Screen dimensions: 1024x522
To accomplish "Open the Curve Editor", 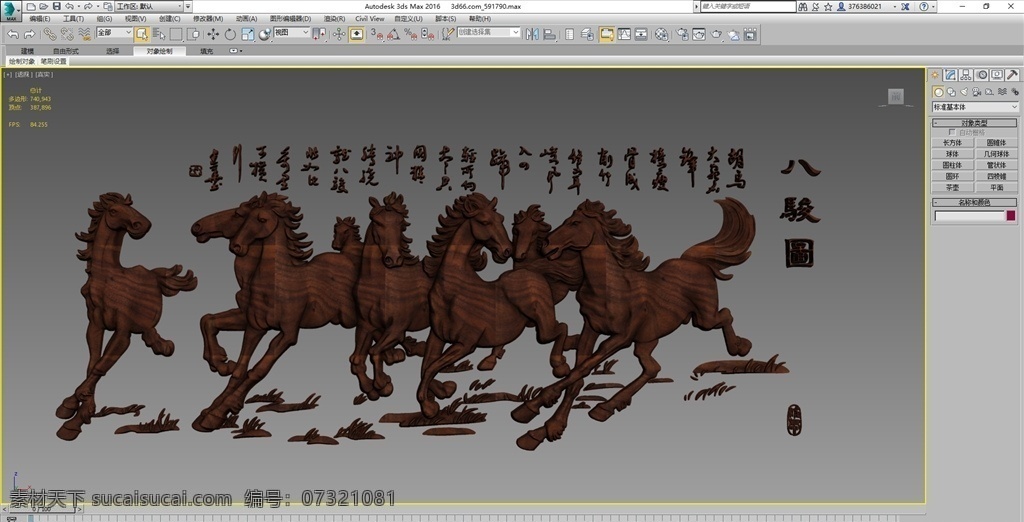I will [624, 34].
